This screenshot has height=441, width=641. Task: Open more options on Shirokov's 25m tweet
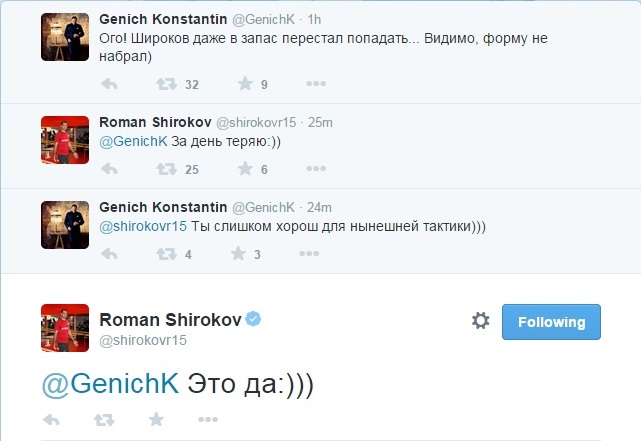click(x=315, y=169)
